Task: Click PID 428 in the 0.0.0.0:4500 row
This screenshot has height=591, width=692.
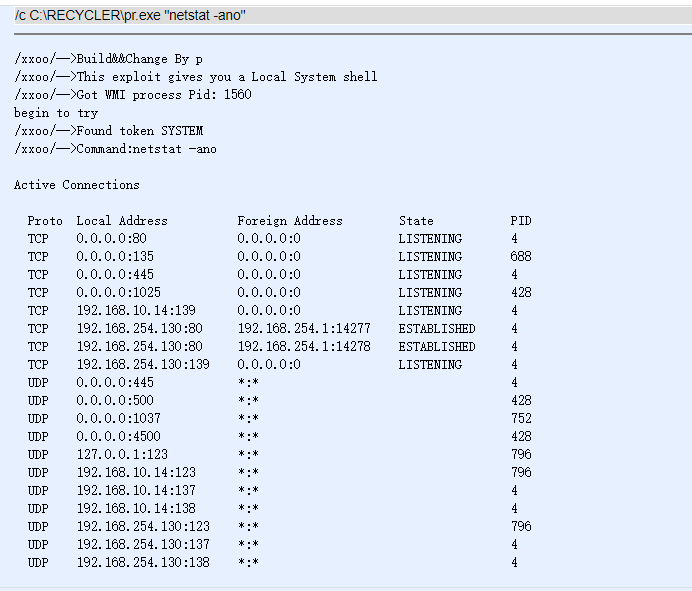Action: pyautogui.click(x=521, y=437)
